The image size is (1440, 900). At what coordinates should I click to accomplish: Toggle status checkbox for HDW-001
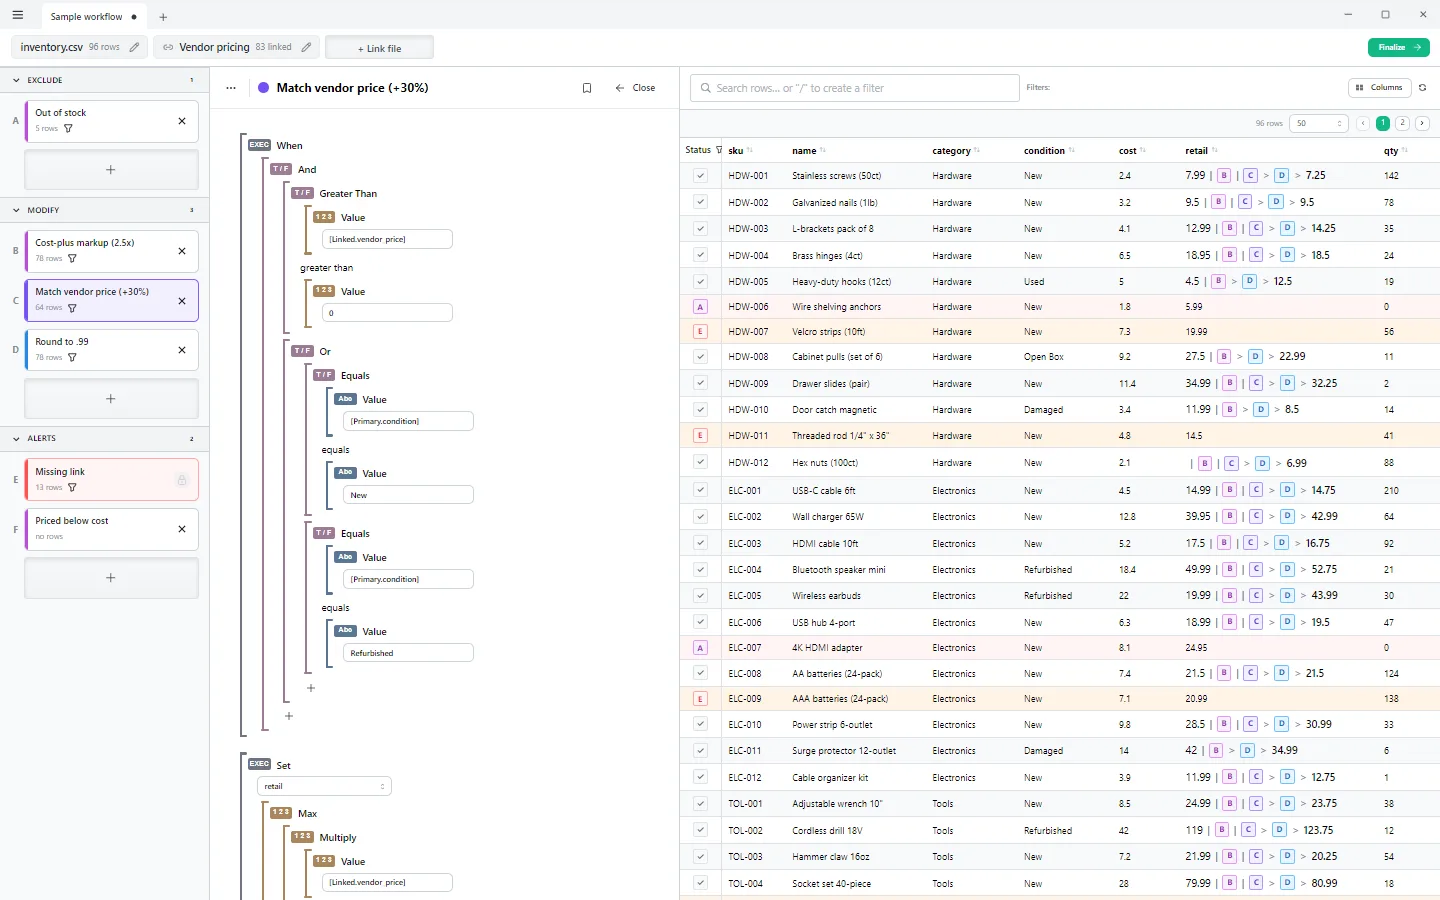pyautogui.click(x=700, y=176)
